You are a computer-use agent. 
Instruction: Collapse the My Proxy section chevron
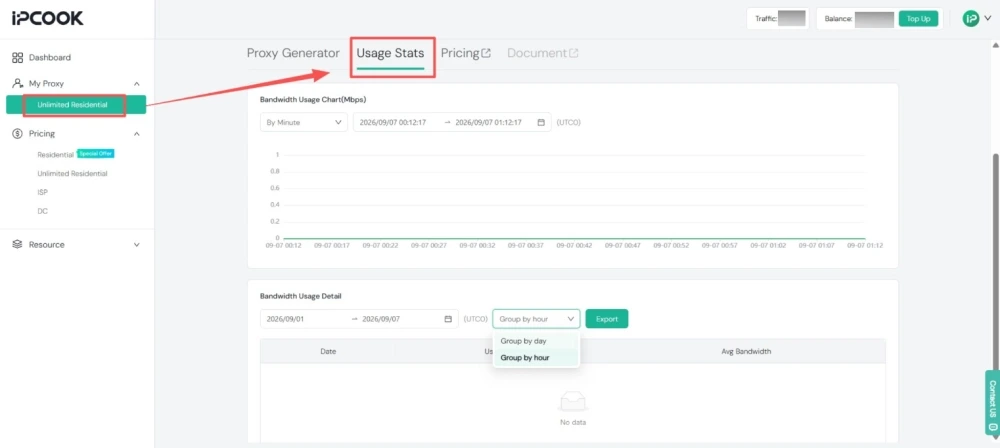click(x=136, y=84)
